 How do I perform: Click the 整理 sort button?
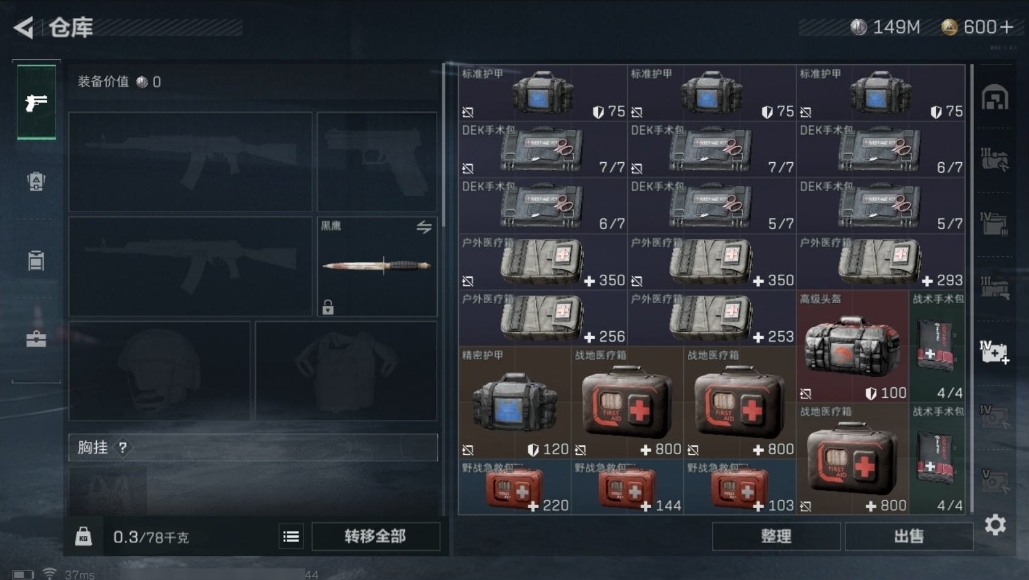[x=776, y=536]
